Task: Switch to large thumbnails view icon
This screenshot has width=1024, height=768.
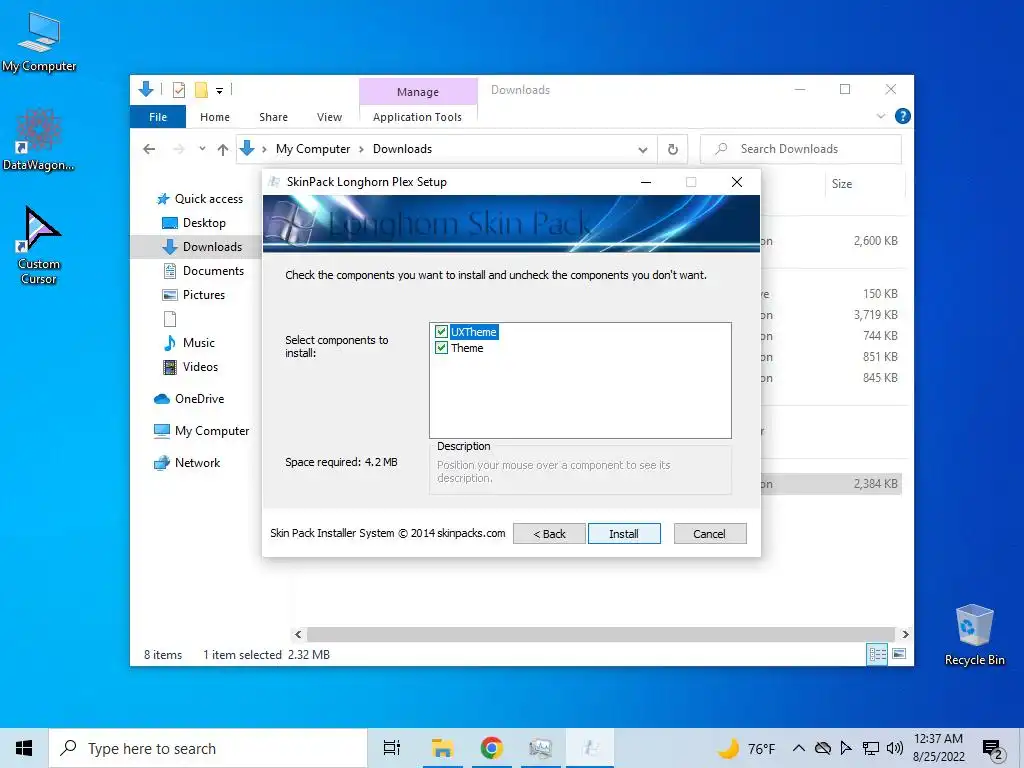Action: pos(899,654)
